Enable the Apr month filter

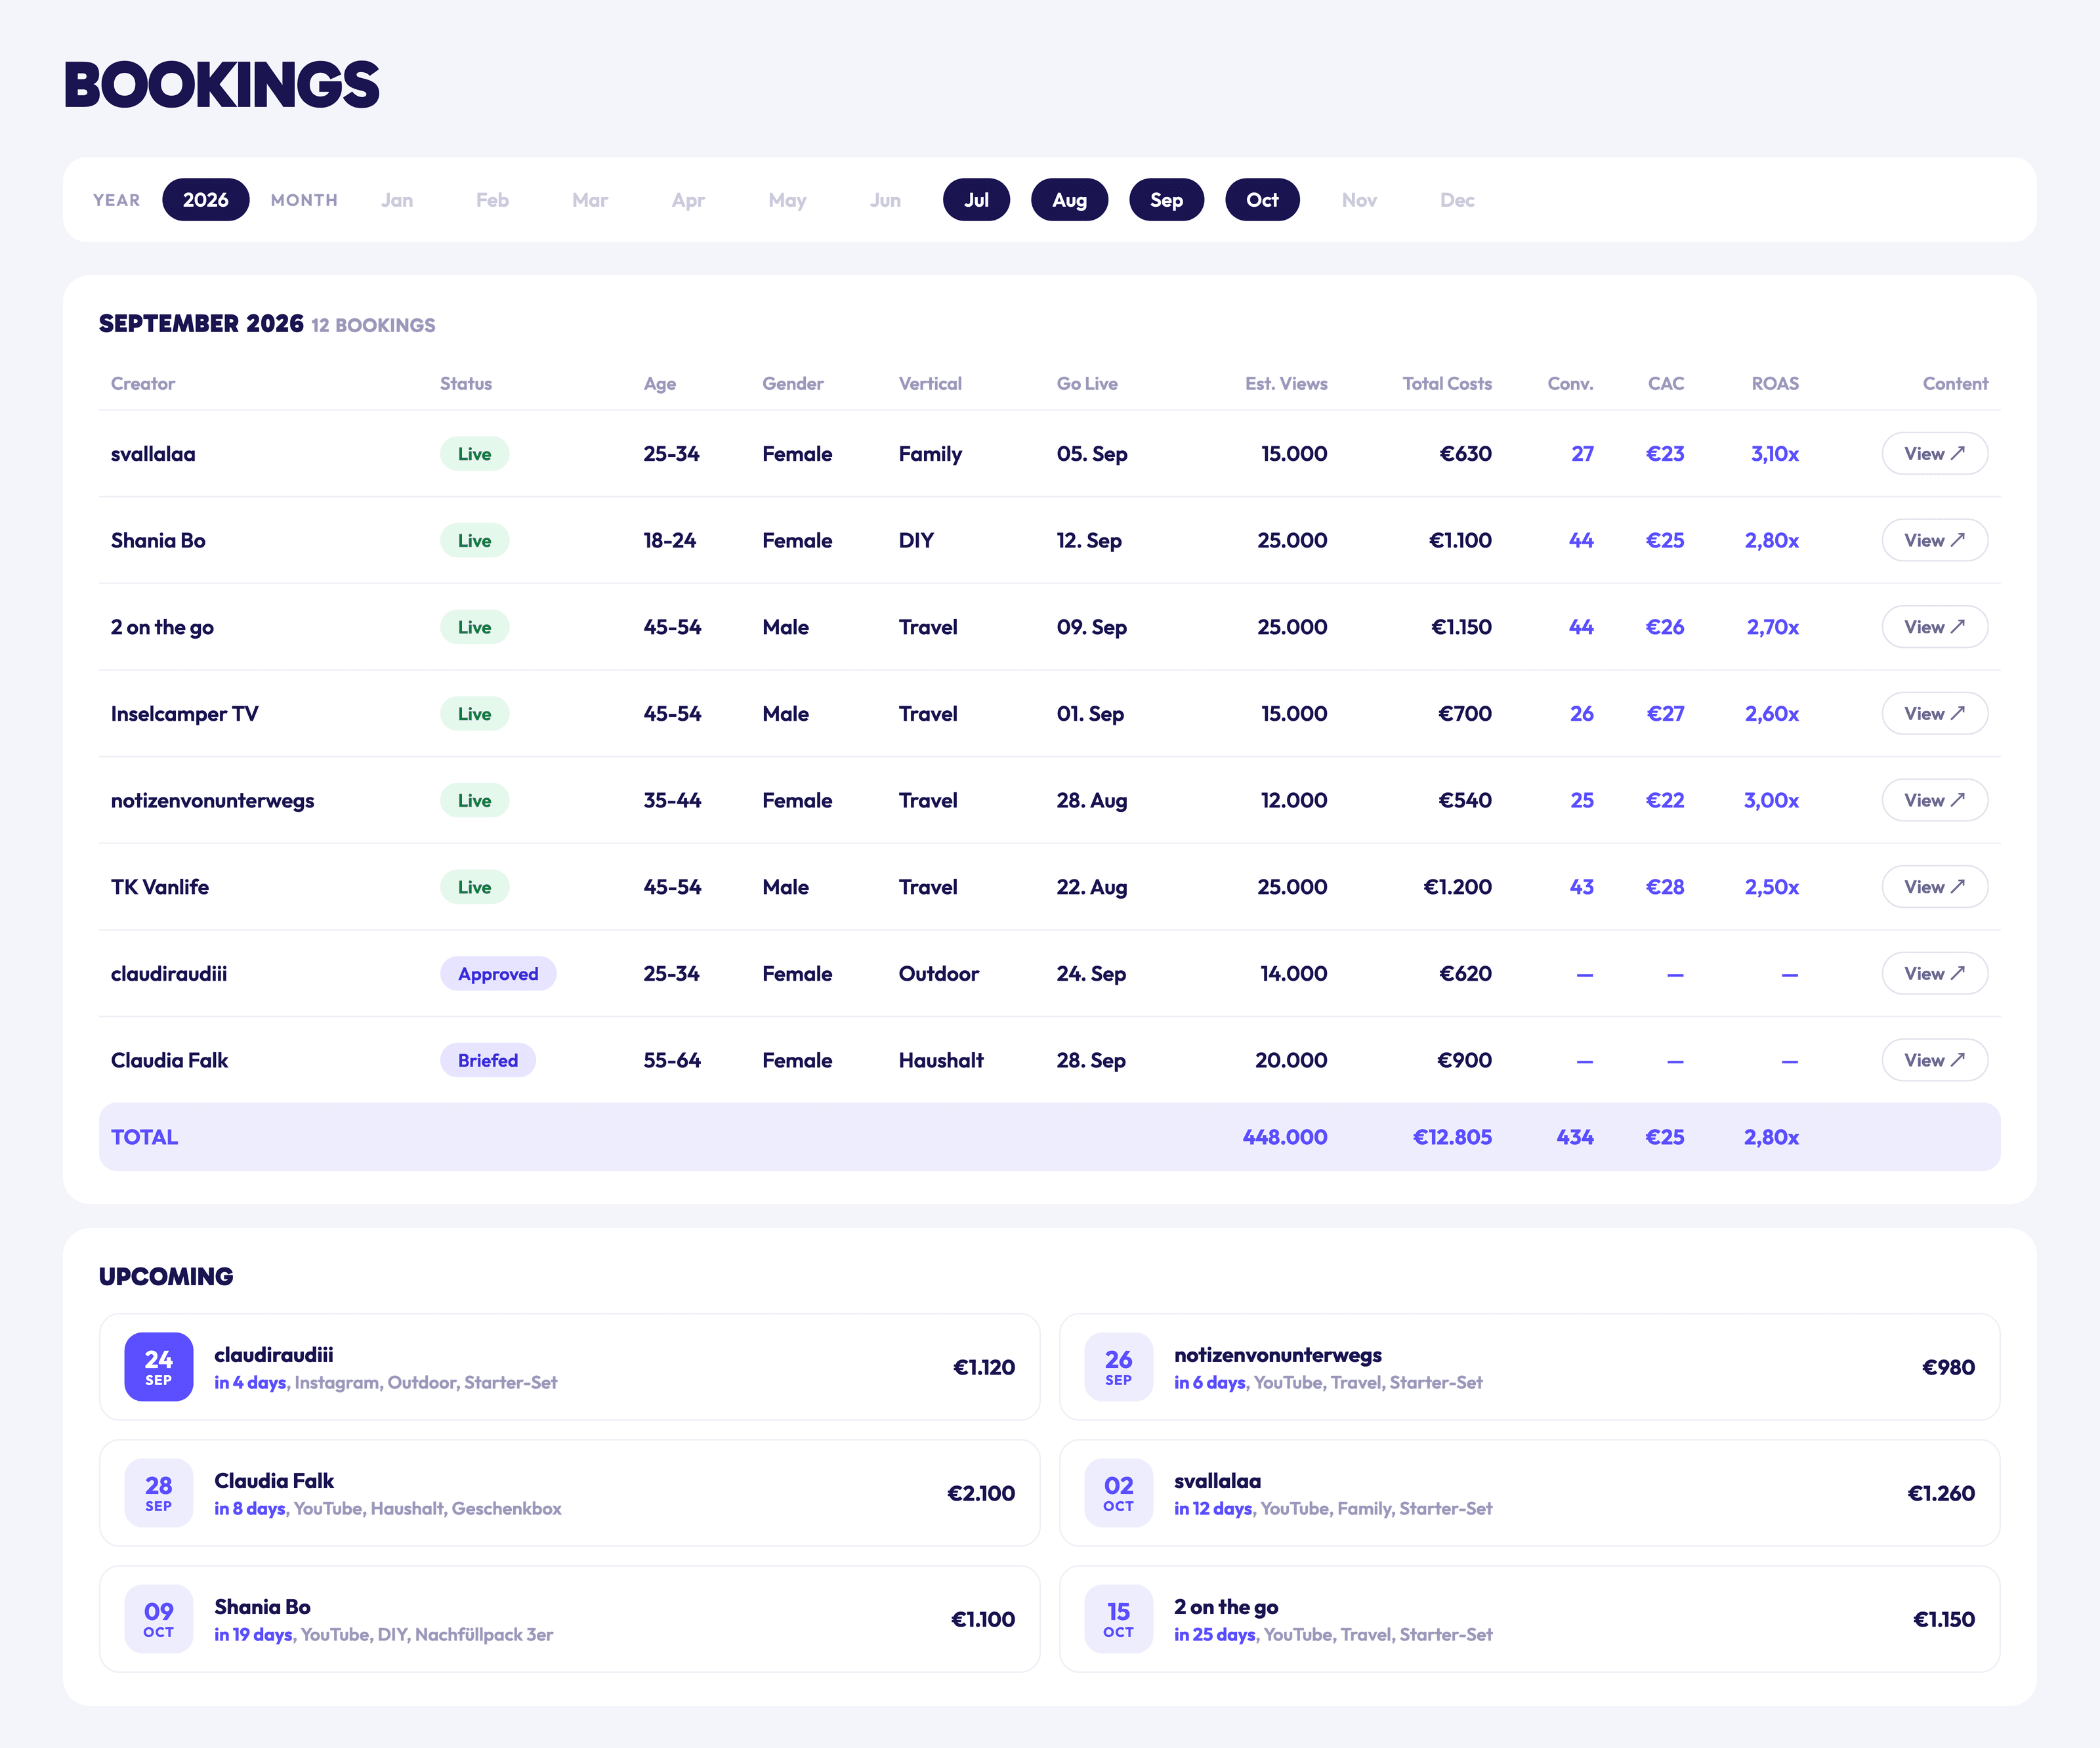[x=688, y=200]
